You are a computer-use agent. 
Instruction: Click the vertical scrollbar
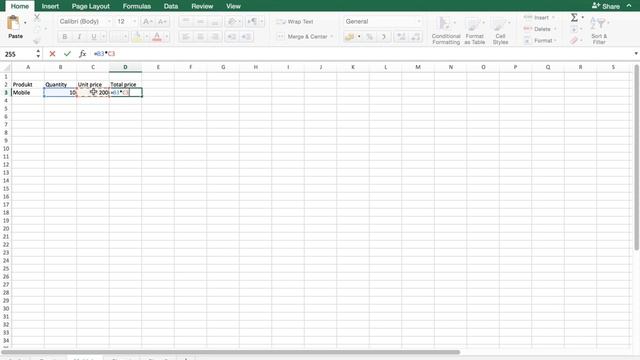[637, 157]
